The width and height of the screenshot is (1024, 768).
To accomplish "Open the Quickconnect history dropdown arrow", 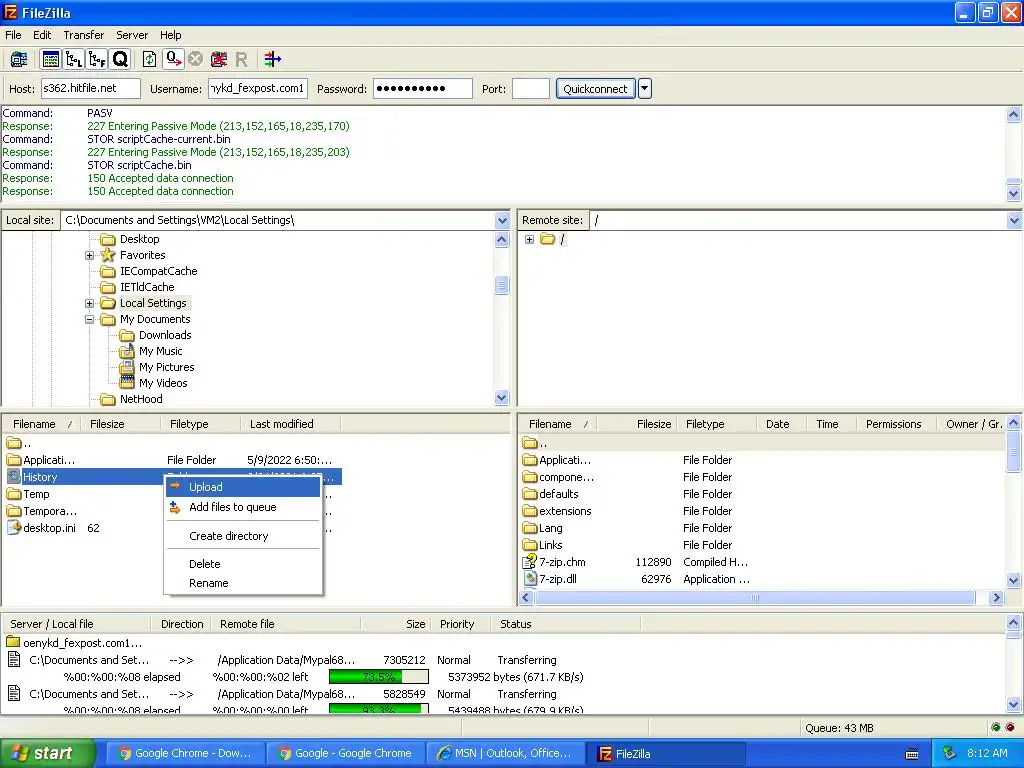I will (x=645, y=88).
